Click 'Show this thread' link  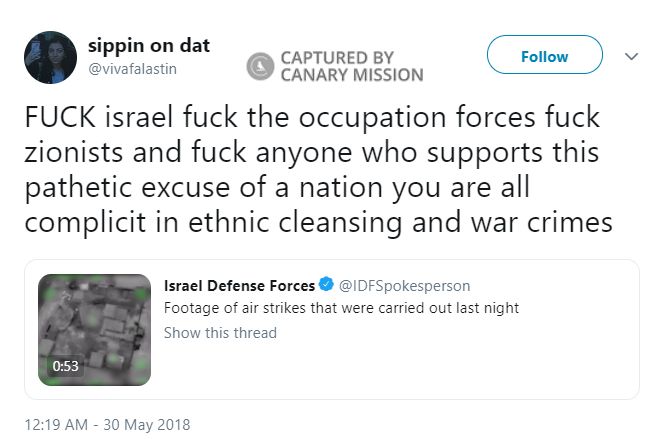point(220,332)
